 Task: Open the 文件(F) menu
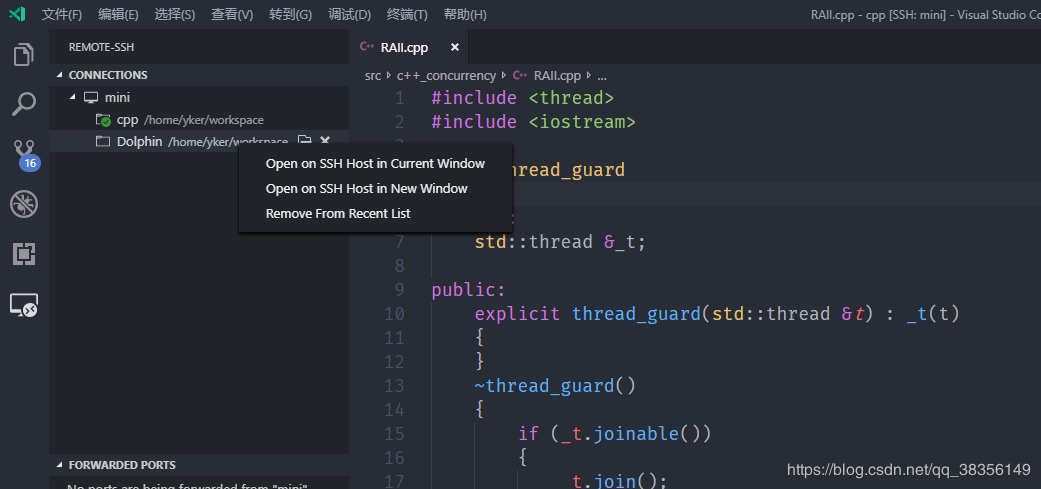(x=62, y=15)
